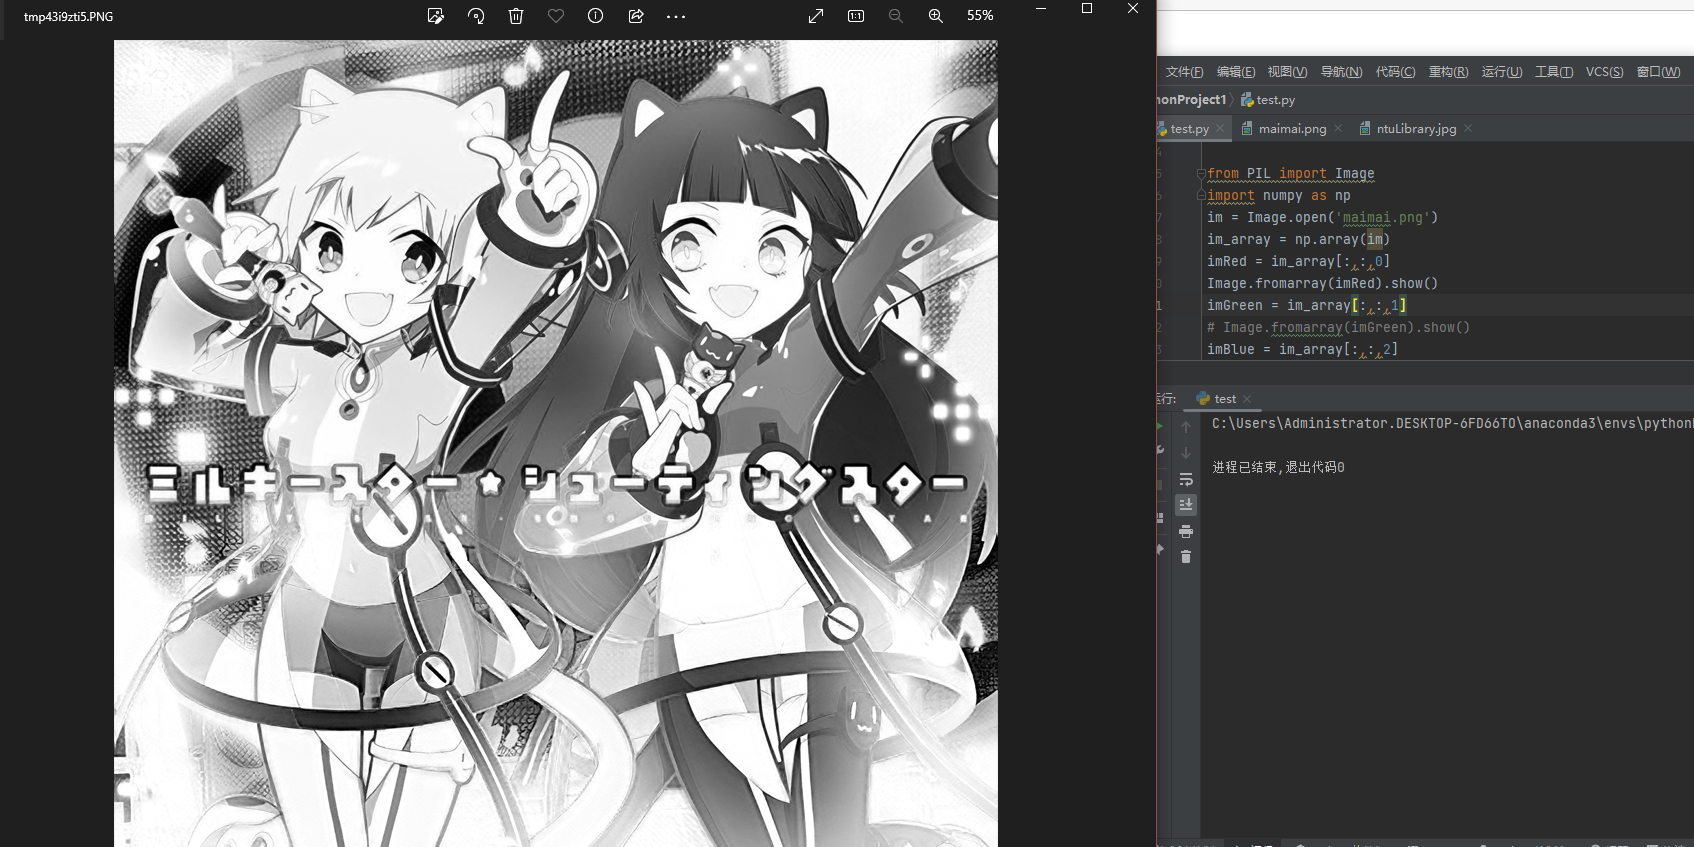
Task: Open the share option in photo viewer
Action: pyautogui.click(x=636, y=16)
